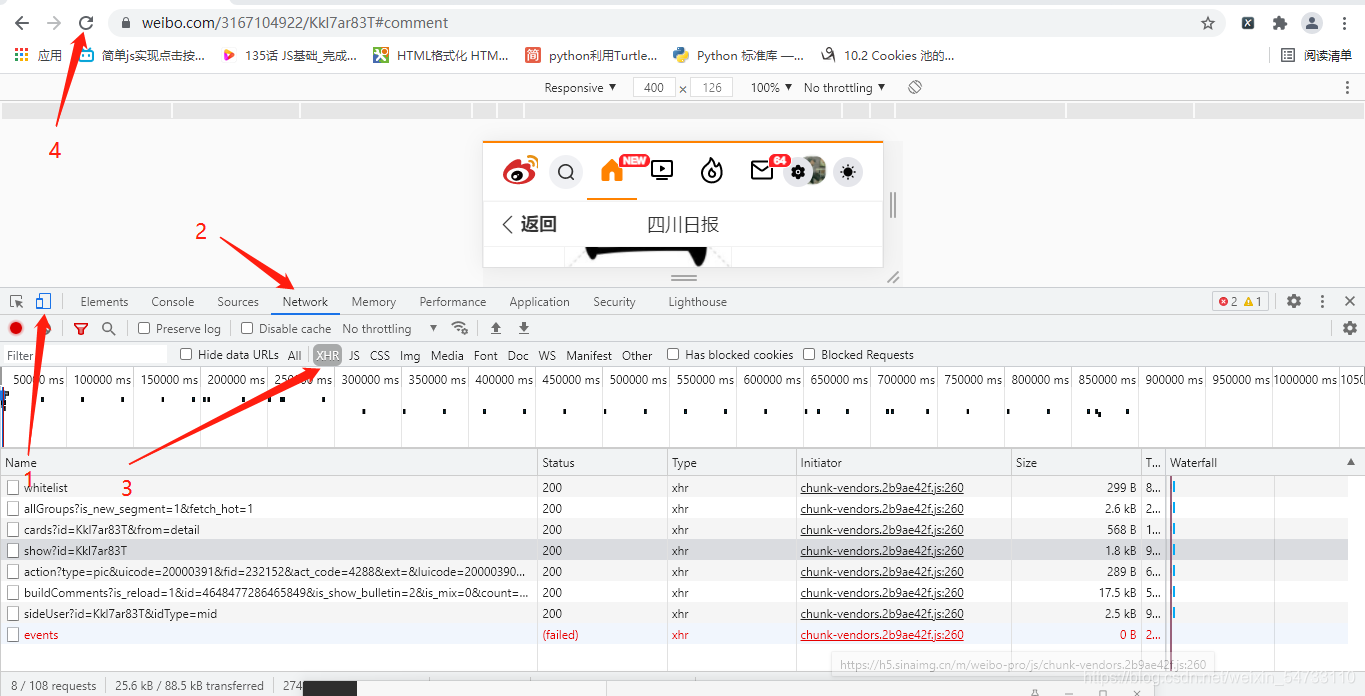Screen dimensions: 1365x696
Task: Open the Weibo video icon
Action: [662, 171]
